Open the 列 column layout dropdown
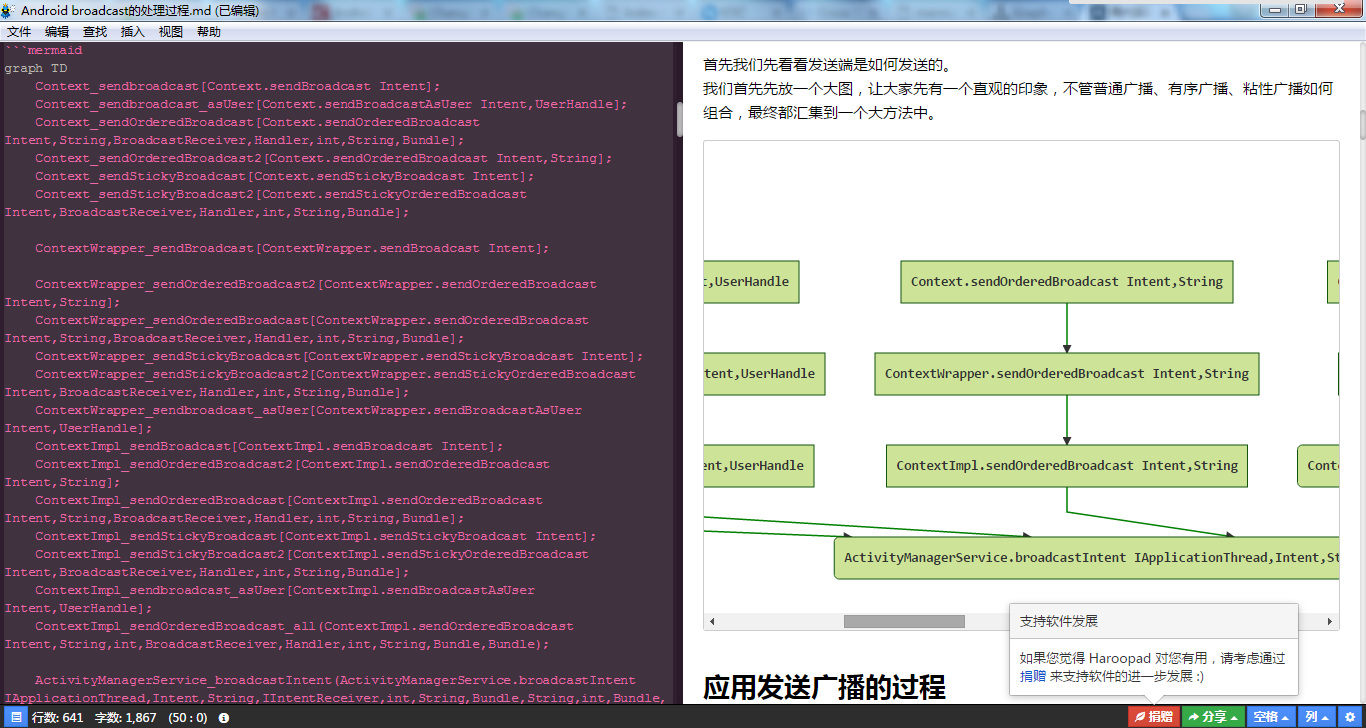Screen dimensions: 1366x728 coord(1317,717)
